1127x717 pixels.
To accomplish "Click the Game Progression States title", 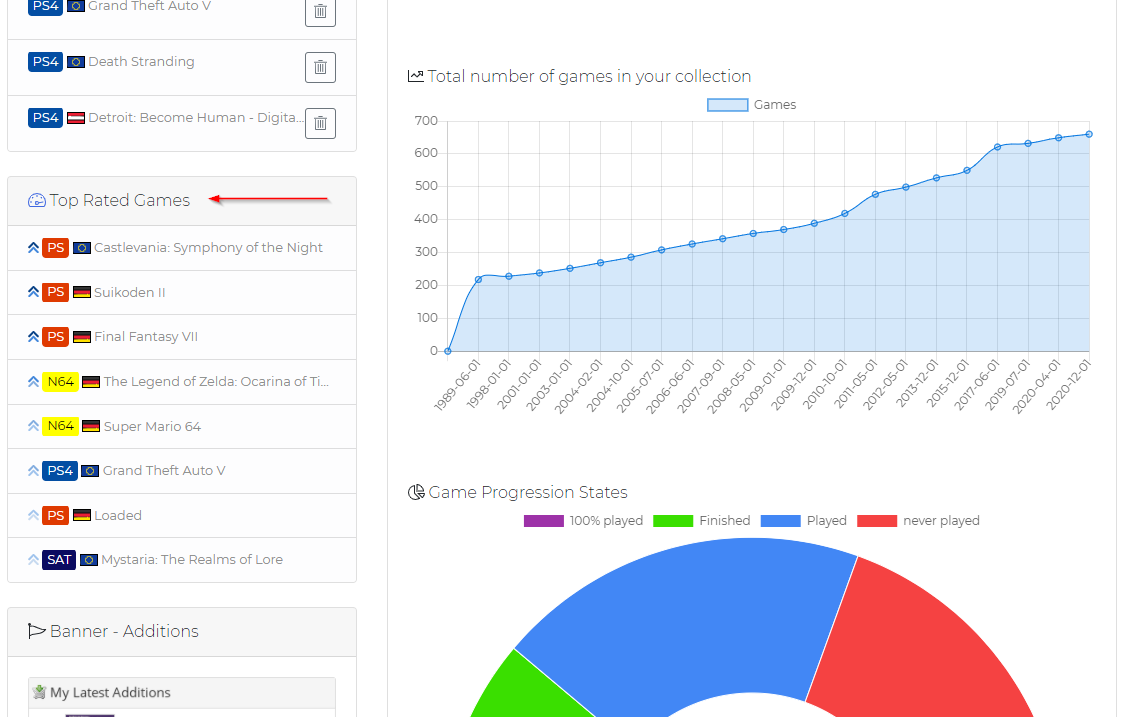I will tap(528, 492).
